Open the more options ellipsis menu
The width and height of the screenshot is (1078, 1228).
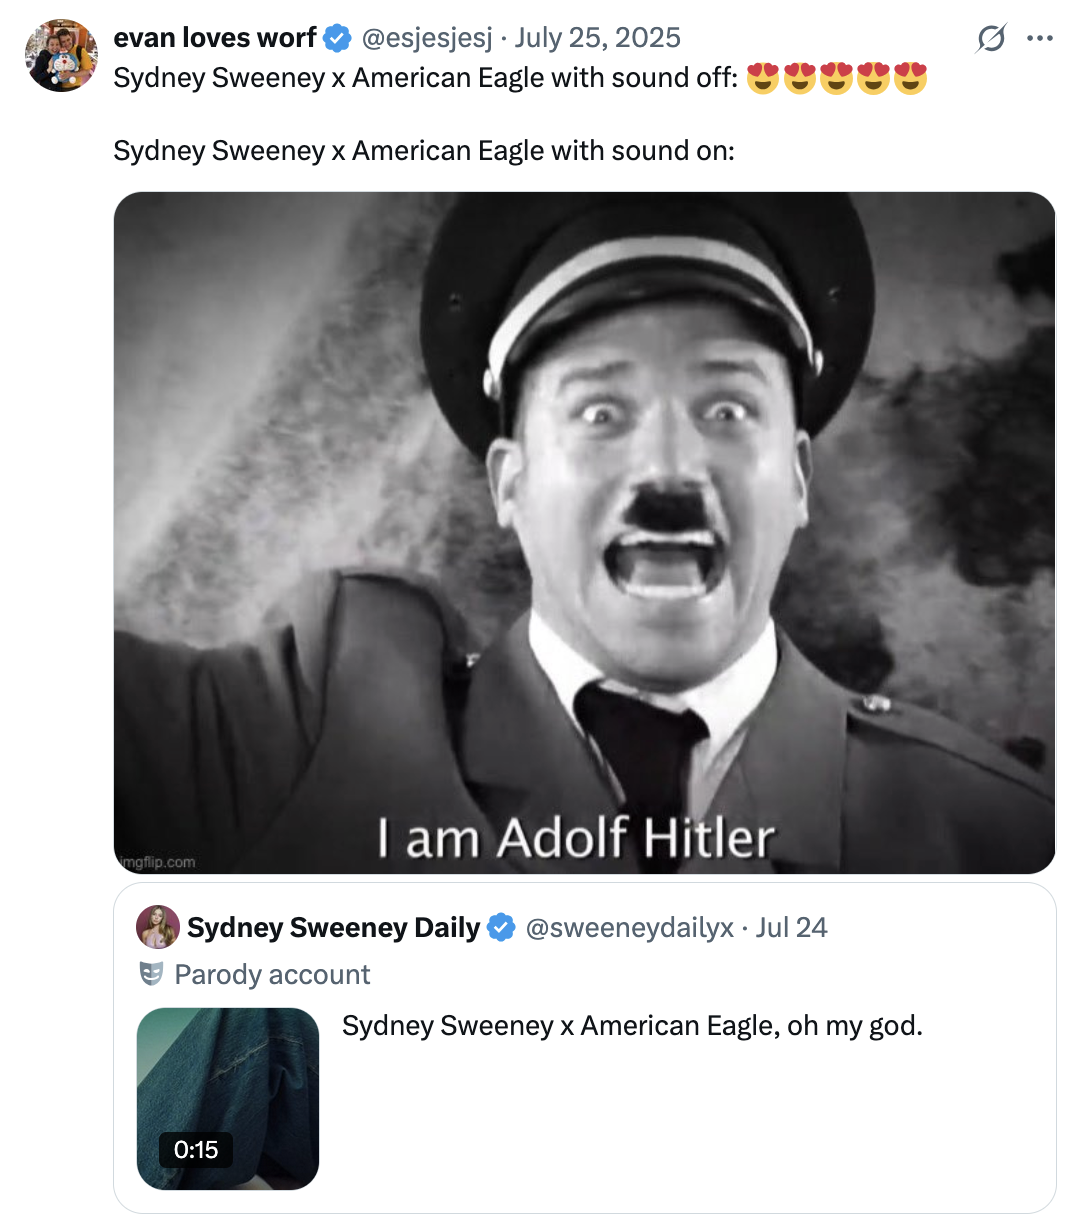point(1040,37)
